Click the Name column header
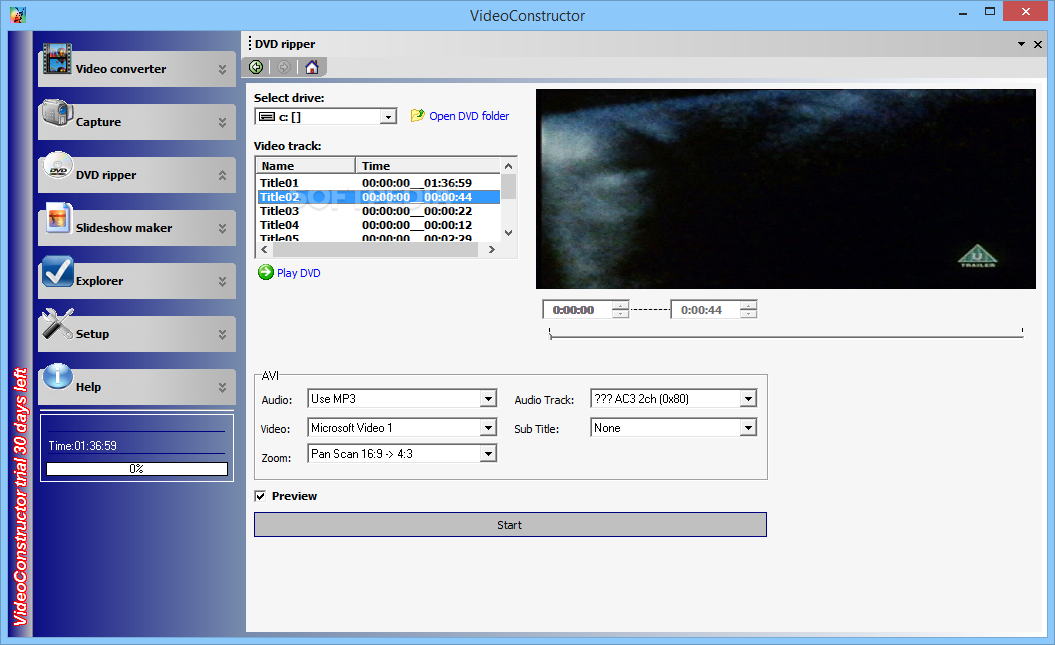Viewport: 1055px width, 645px height. pos(306,165)
